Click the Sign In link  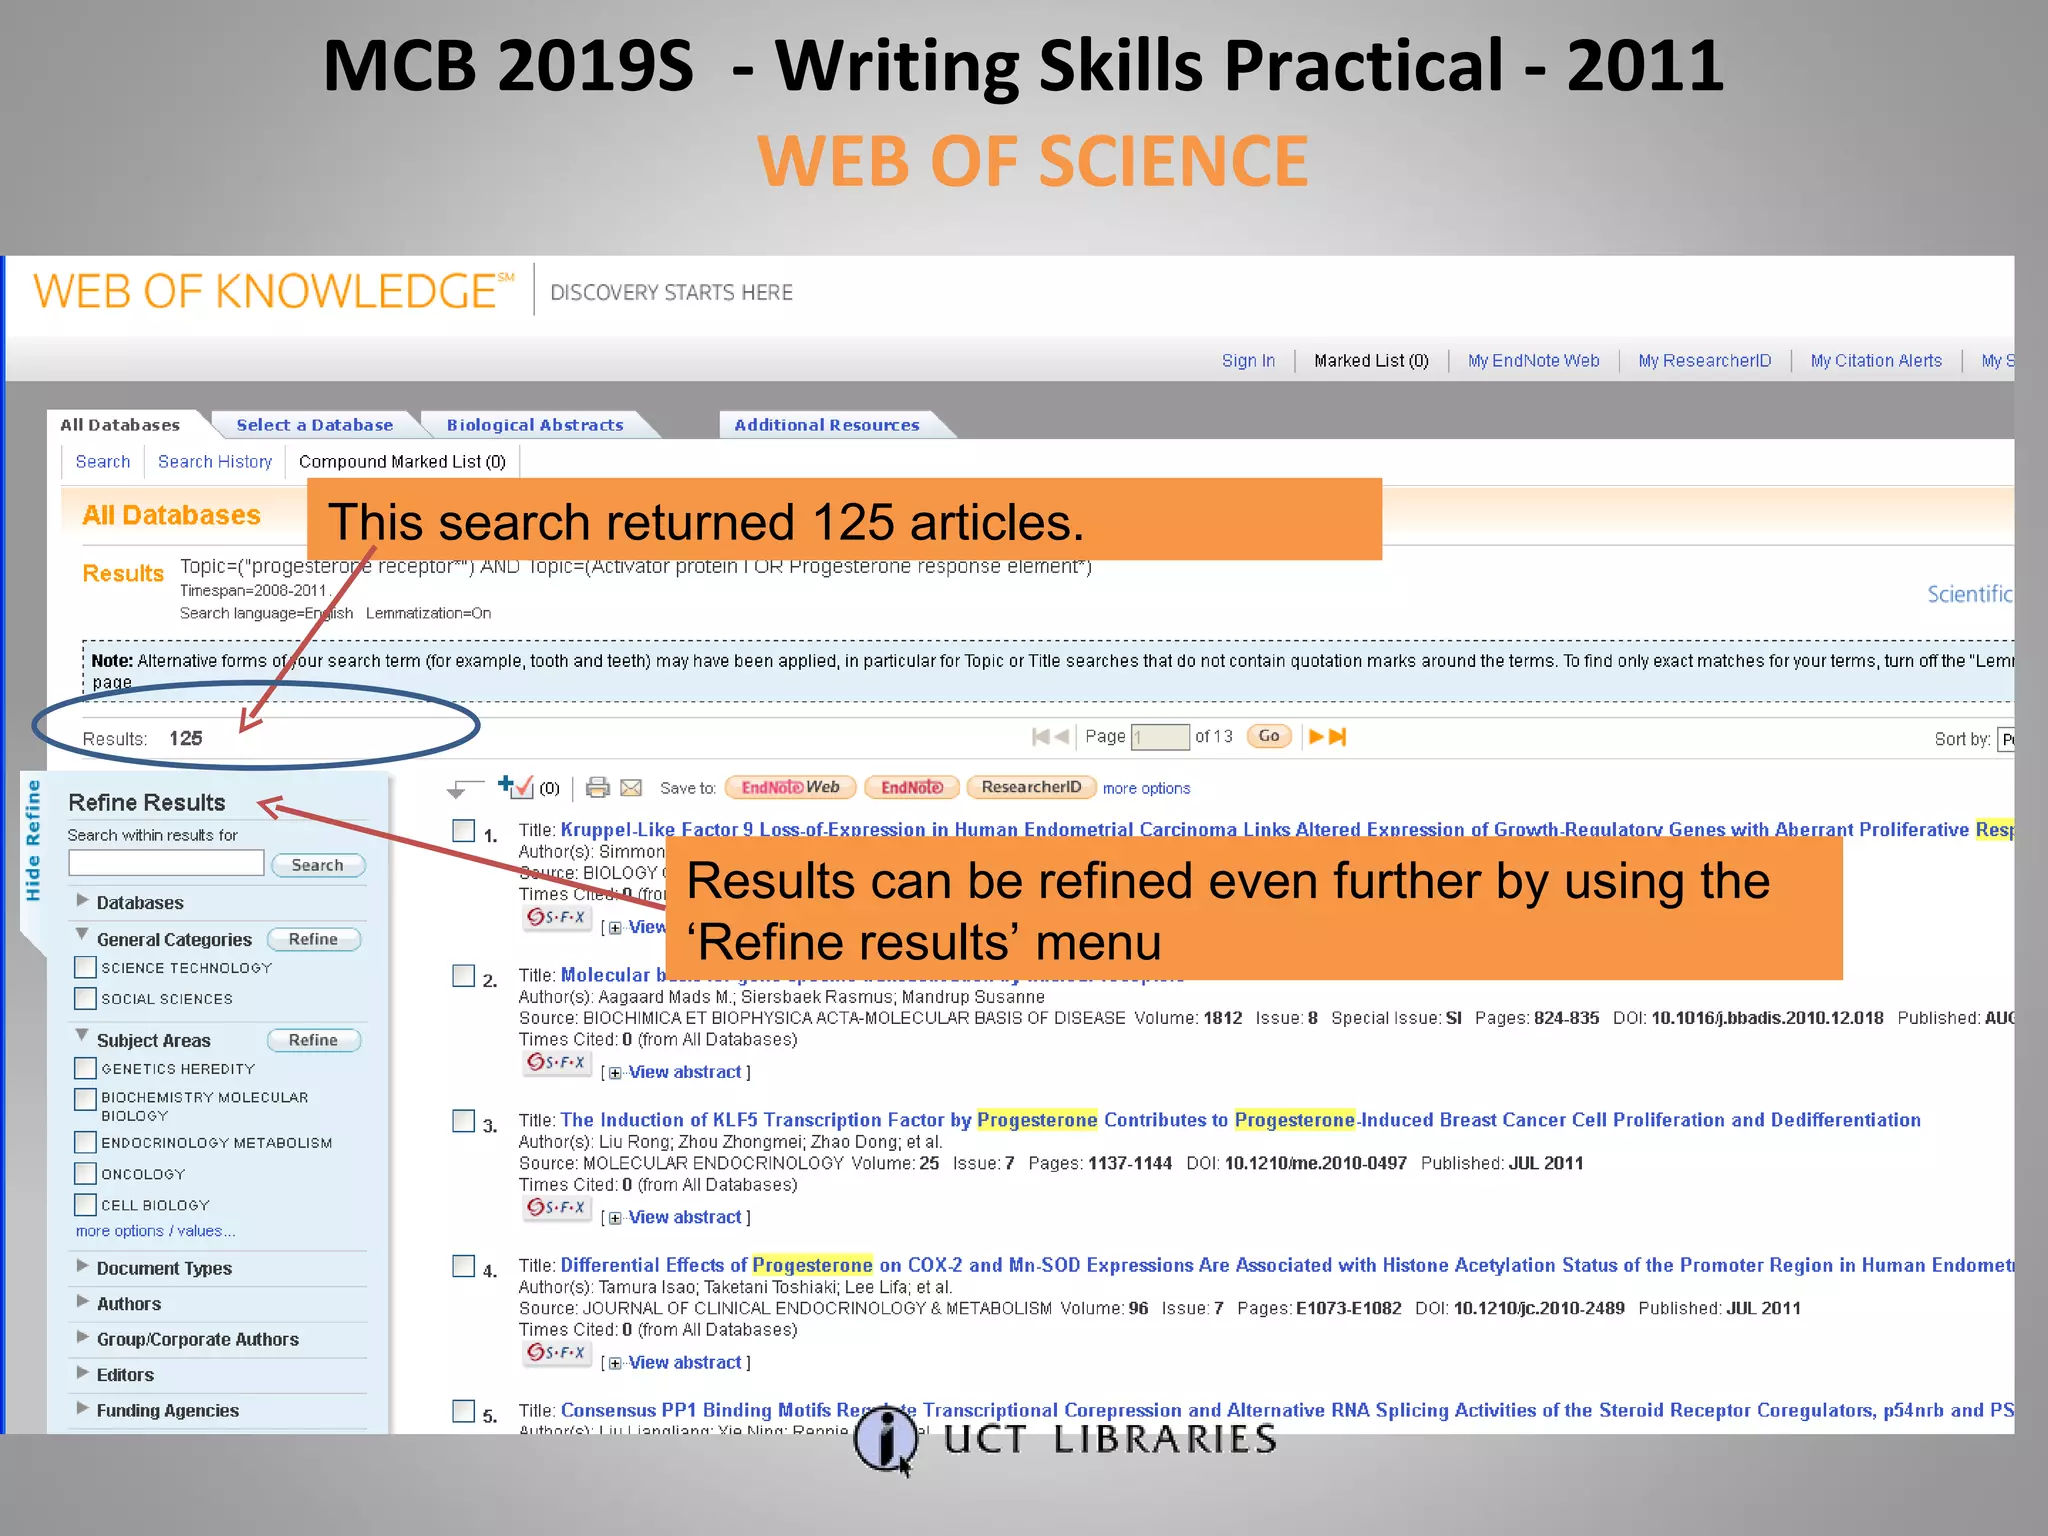point(1248,361)
